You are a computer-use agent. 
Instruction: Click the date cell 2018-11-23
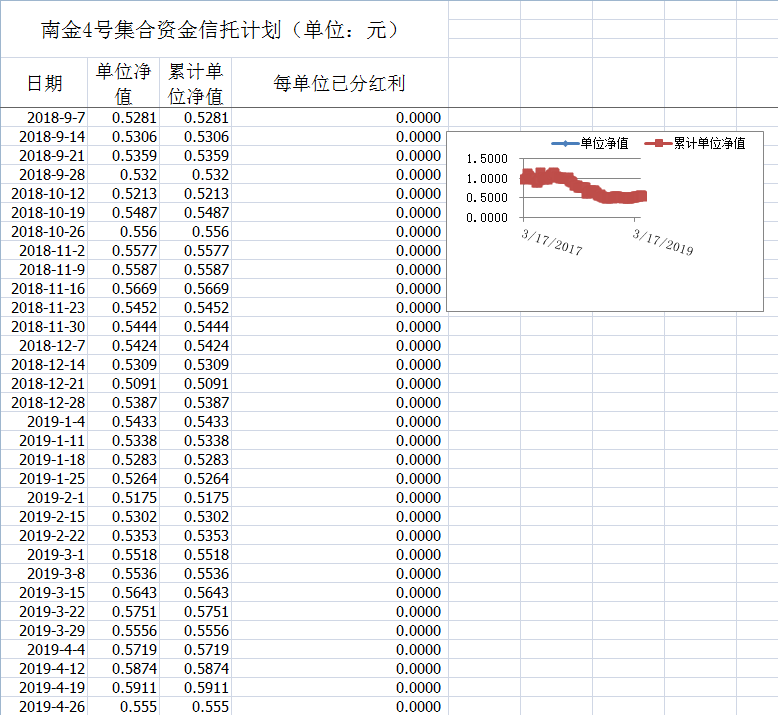pos(44,308)
